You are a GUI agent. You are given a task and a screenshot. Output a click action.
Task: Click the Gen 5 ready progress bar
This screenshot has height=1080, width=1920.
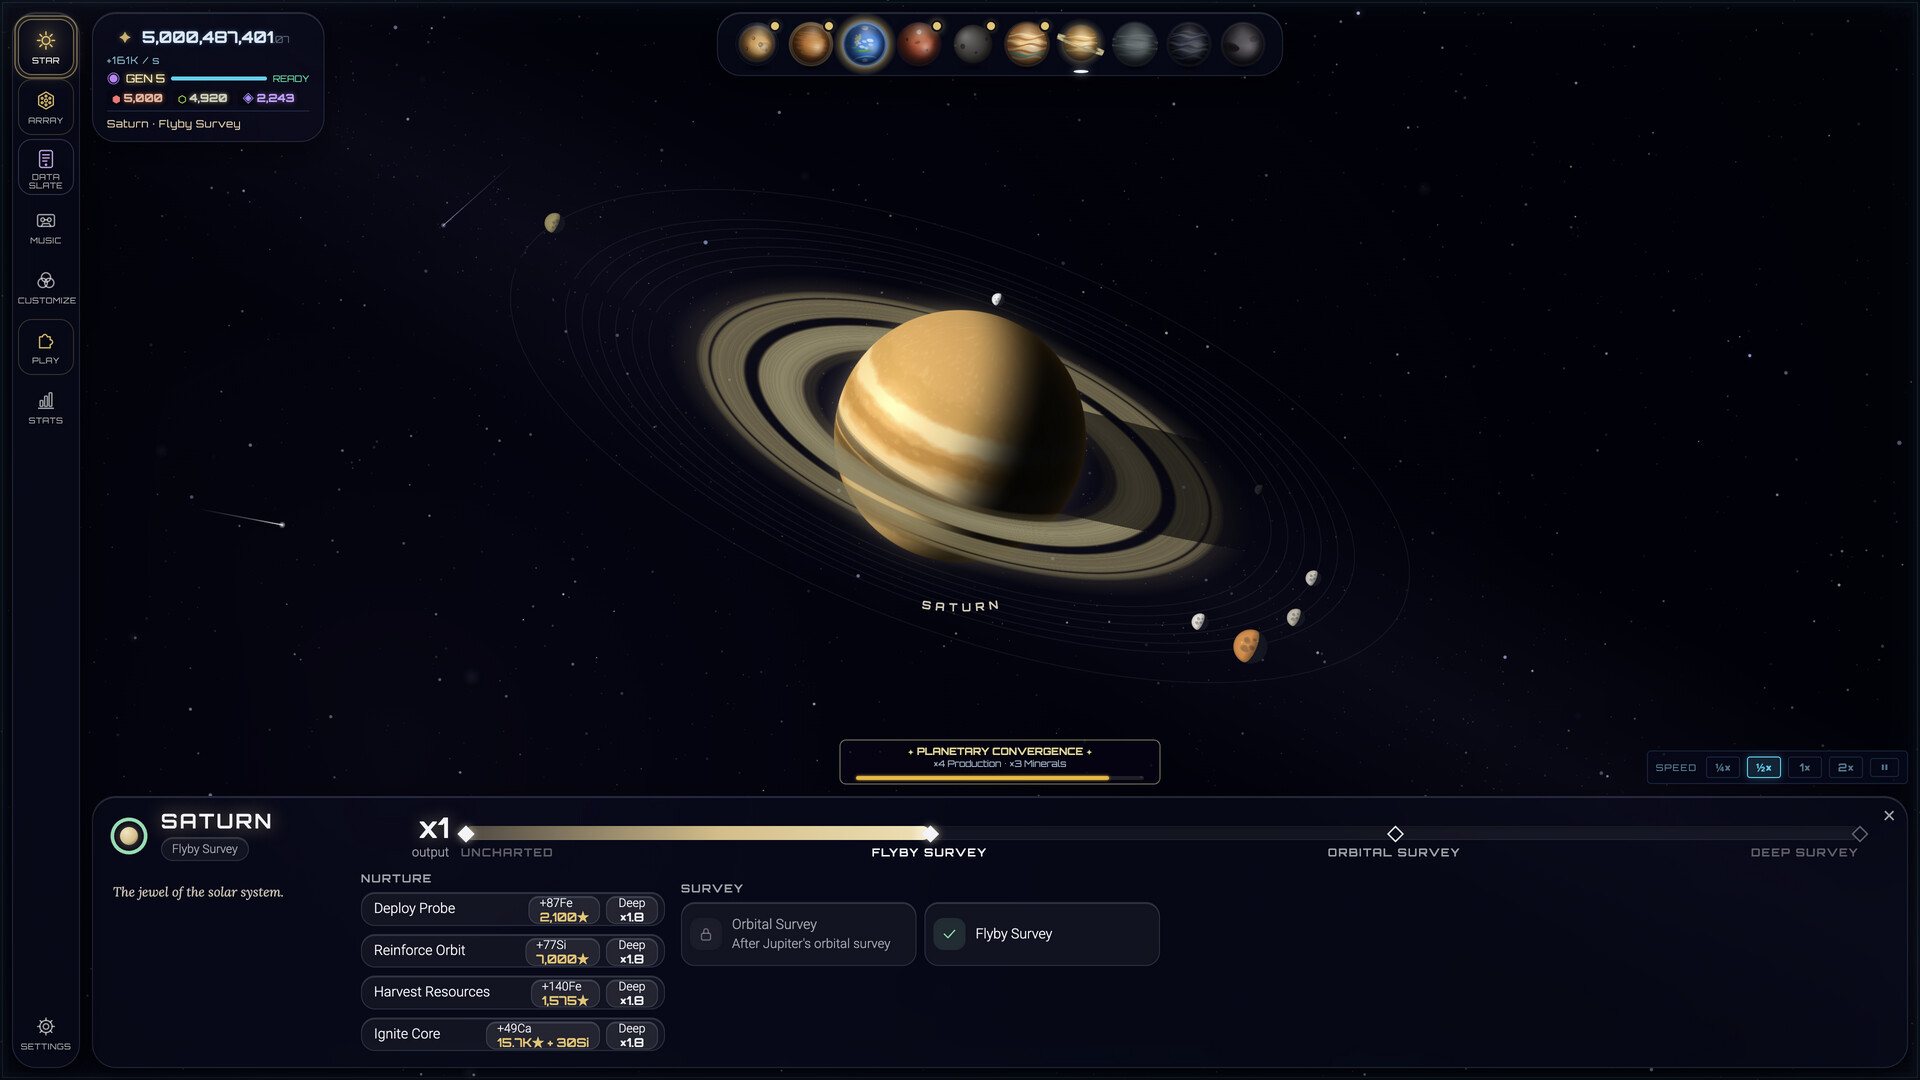[x=219, y=78]
